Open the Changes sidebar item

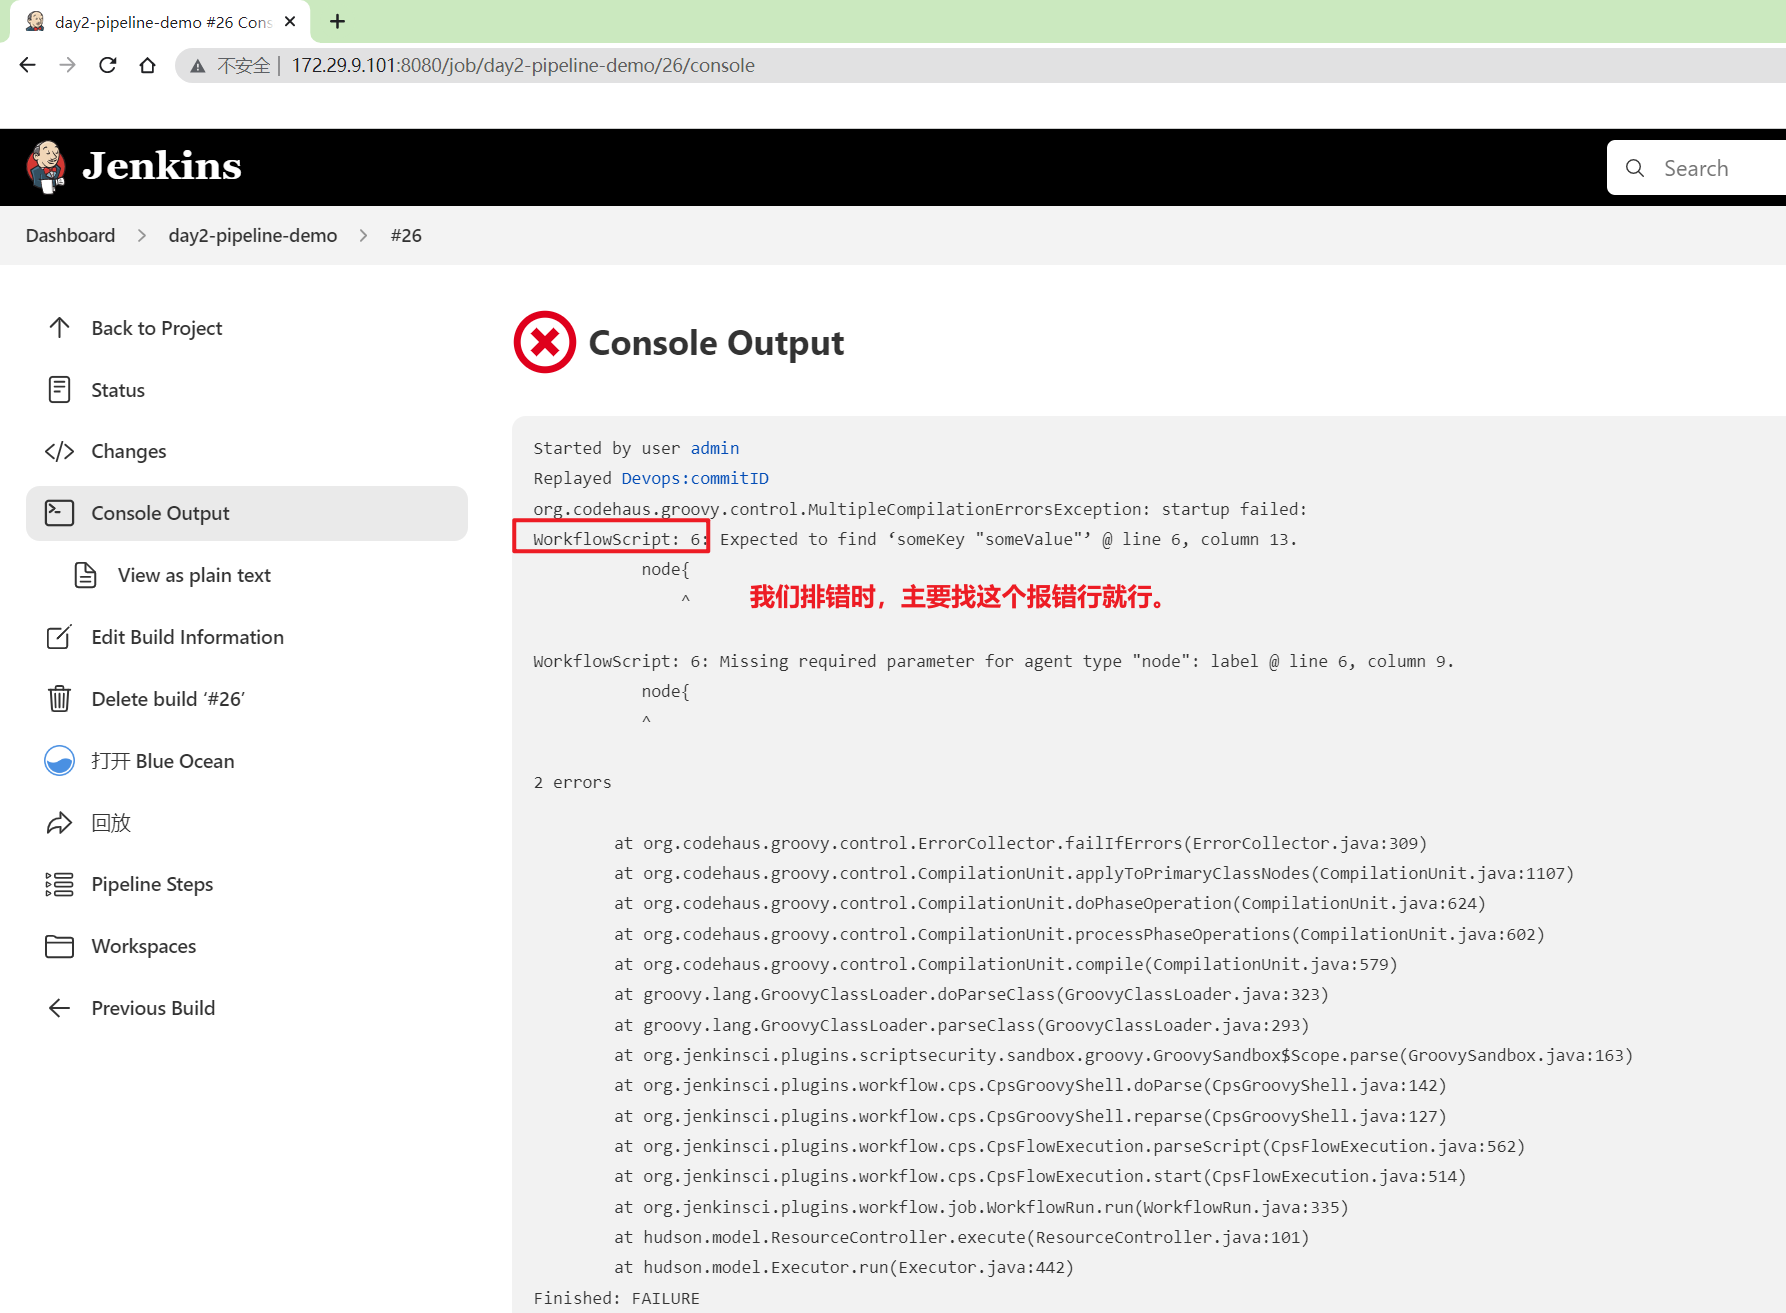coord(247,451)
